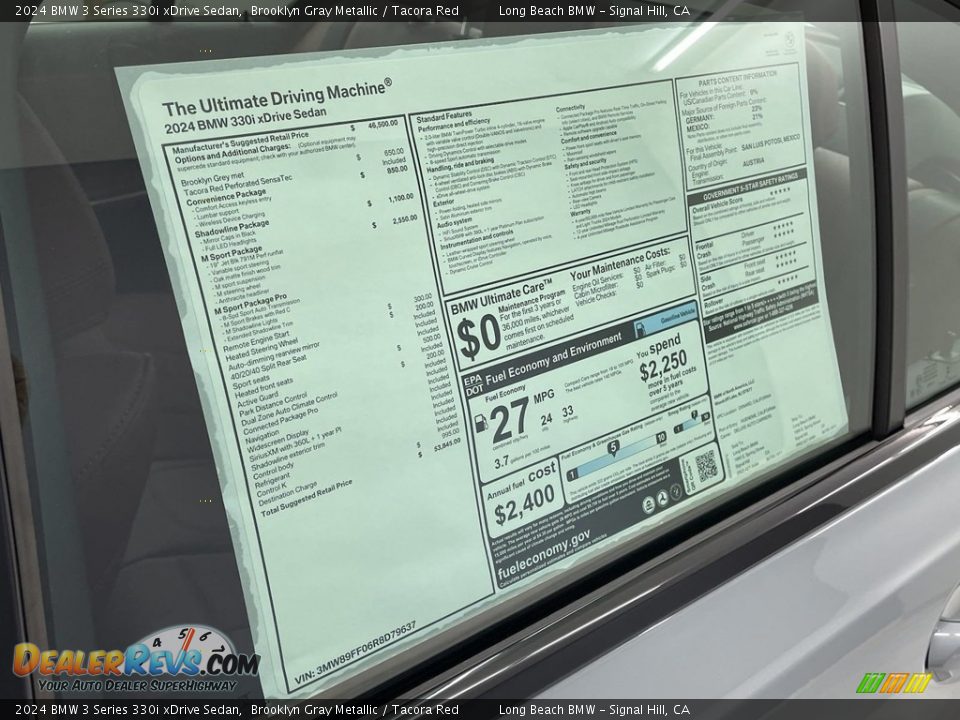Click the "EPA DOT" emblem on the fuel label
Image resolution: width=960 pixels, height=720 pixels.
pos(474,385)
